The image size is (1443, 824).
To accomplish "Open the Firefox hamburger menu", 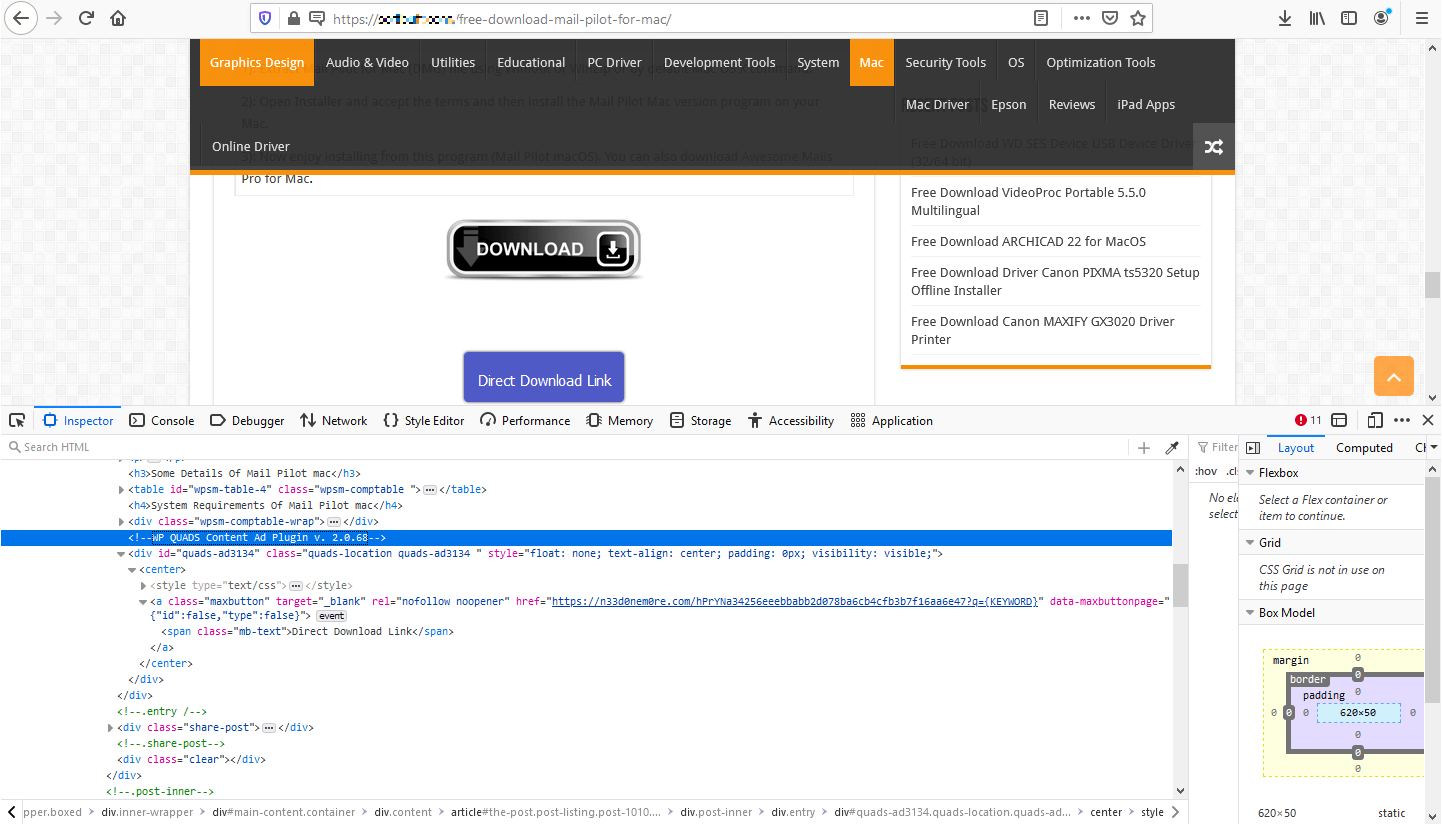I will pyautogui.click(x=1421, y=18).
